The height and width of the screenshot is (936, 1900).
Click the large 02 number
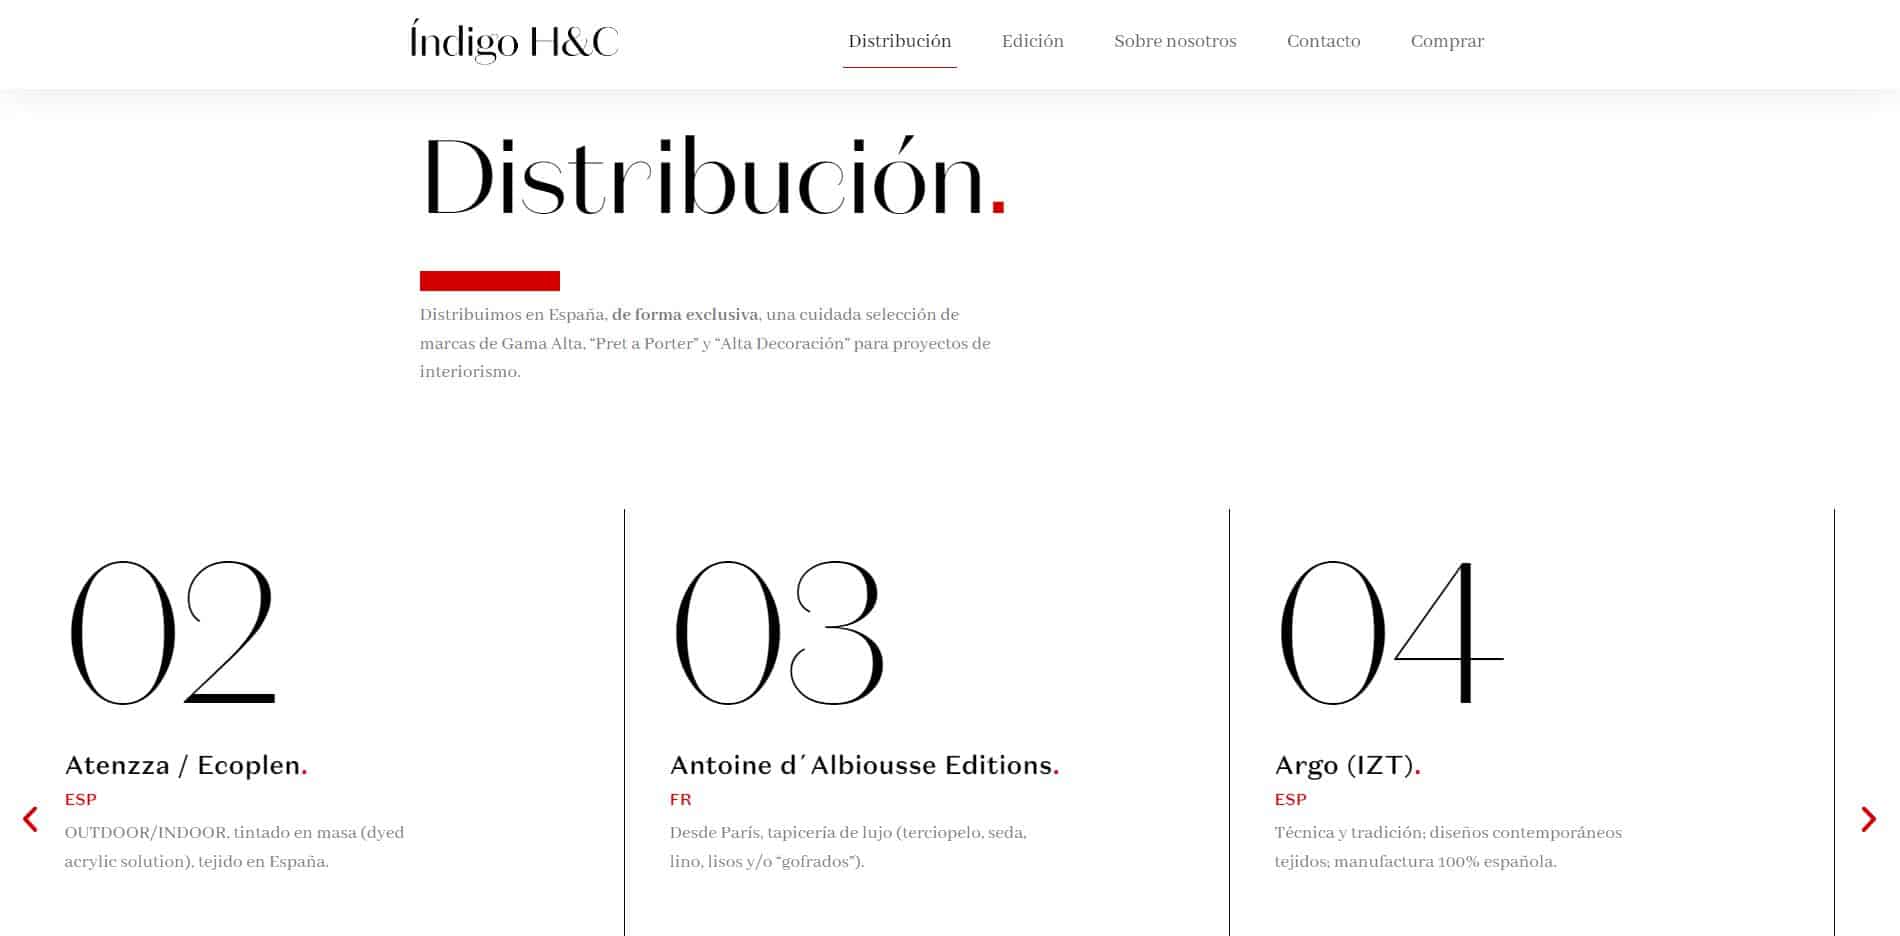(172, 632)
